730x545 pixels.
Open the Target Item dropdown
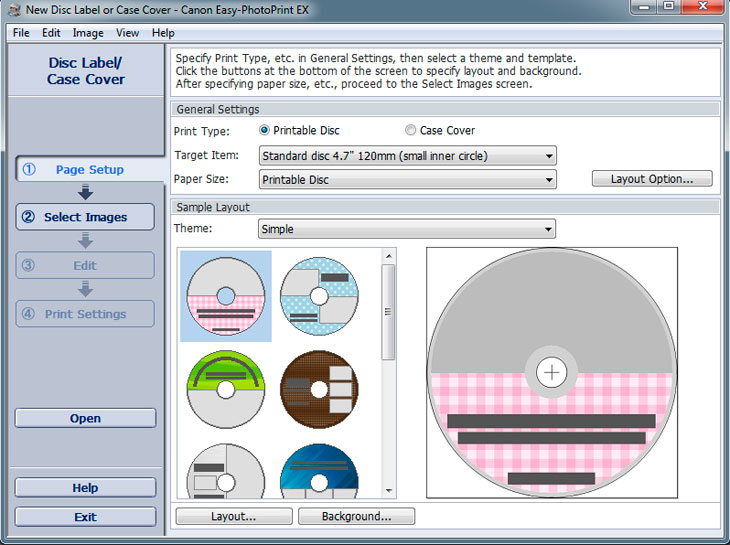(x=407, y=156)
